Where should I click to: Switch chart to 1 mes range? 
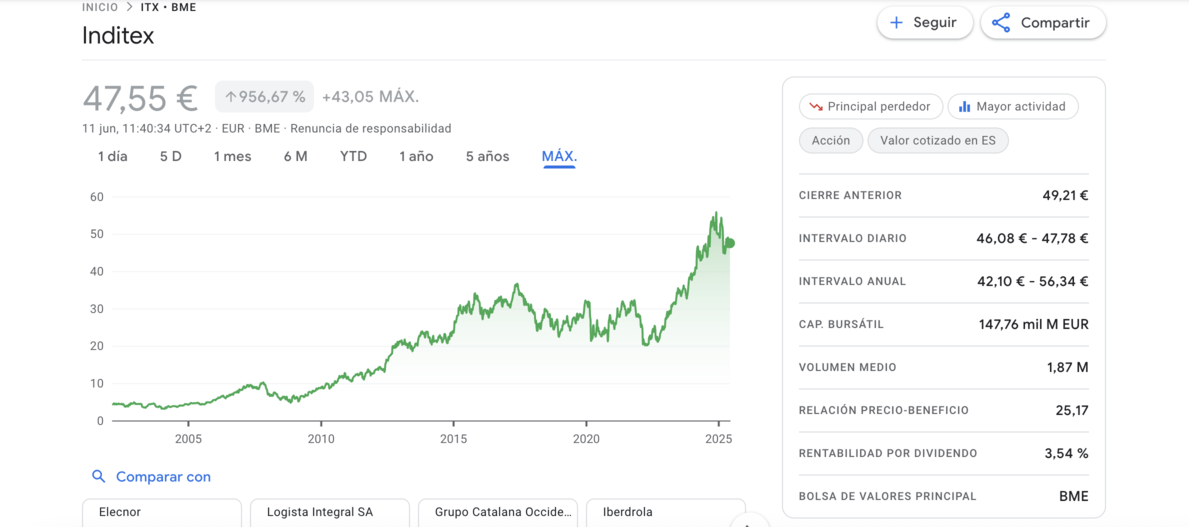point(232,157)
